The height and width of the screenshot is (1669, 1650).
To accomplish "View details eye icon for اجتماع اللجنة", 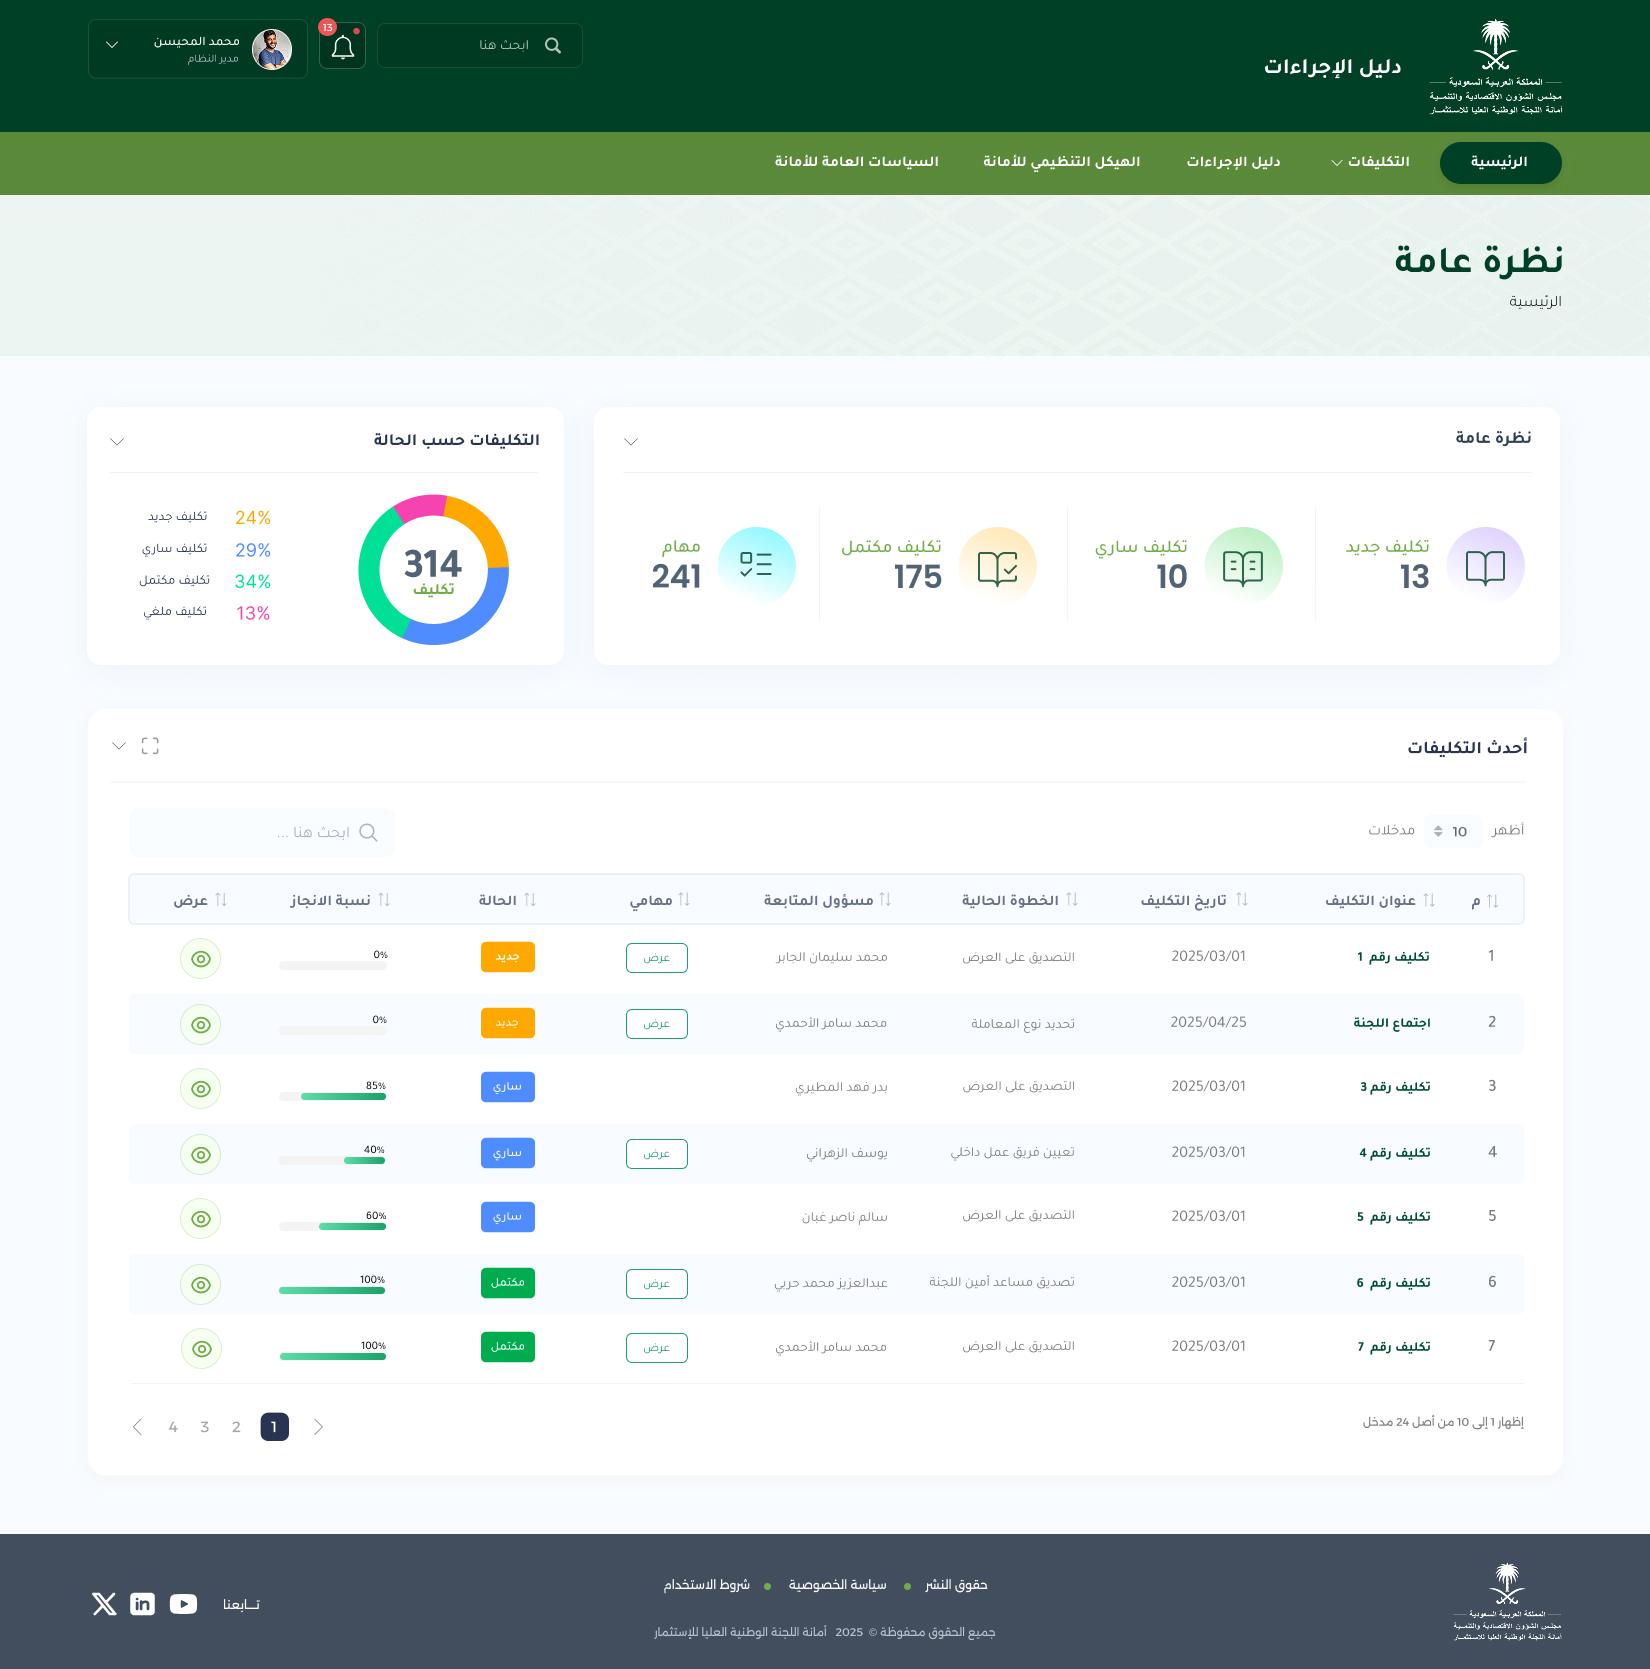I will coord(201,1025).
